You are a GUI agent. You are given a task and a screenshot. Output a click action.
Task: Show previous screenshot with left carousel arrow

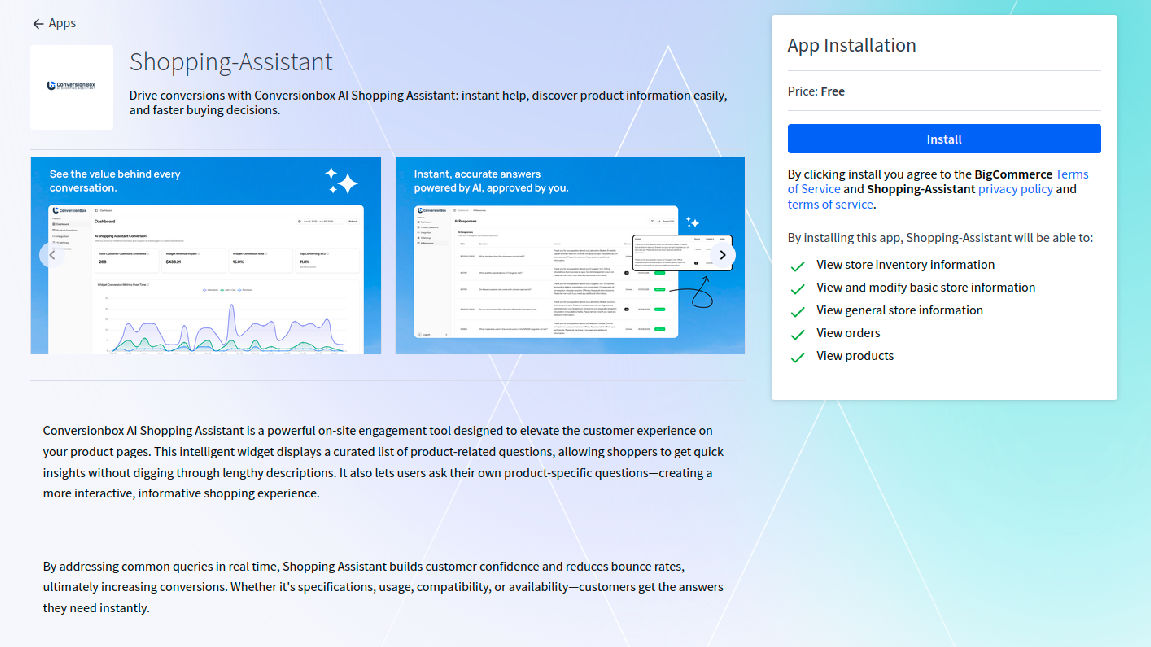coord(52,255)
